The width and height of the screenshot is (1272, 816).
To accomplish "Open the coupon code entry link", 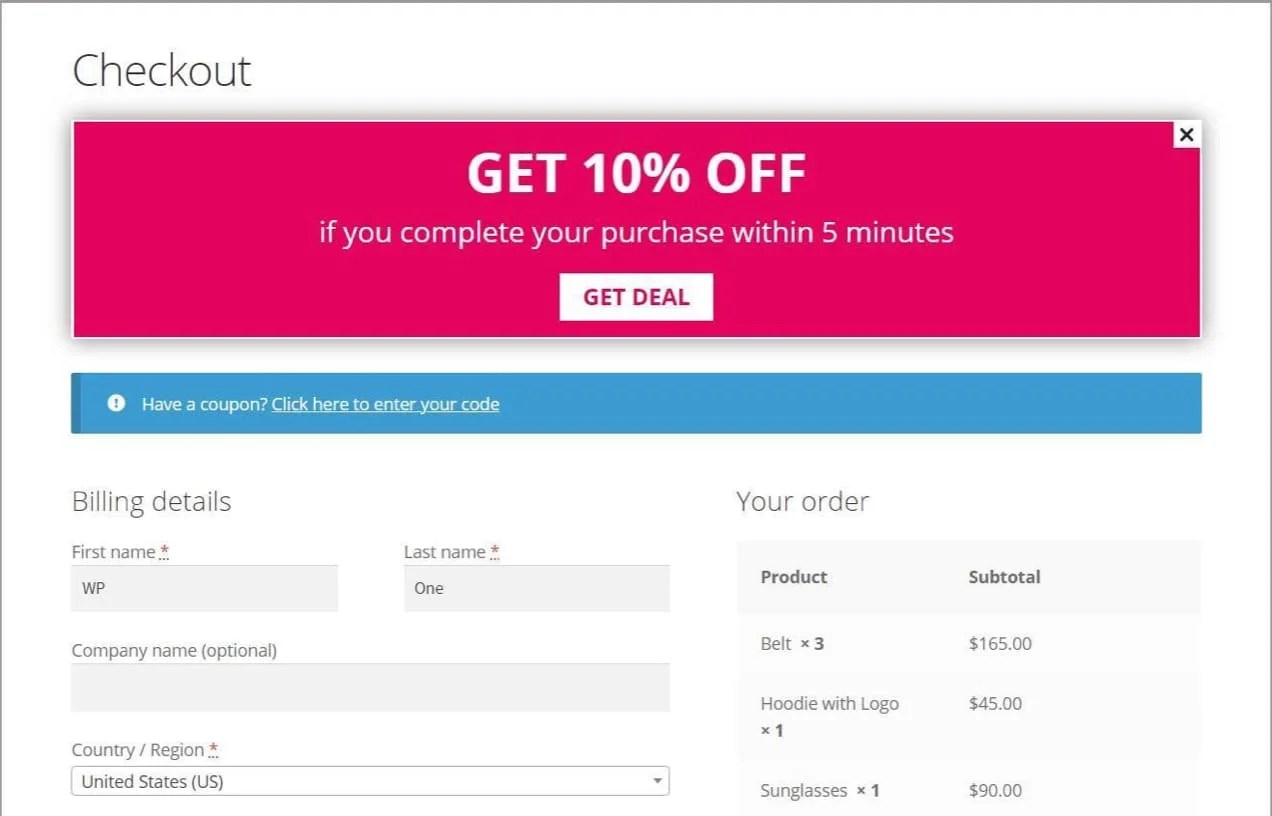I will pos(385,404).
